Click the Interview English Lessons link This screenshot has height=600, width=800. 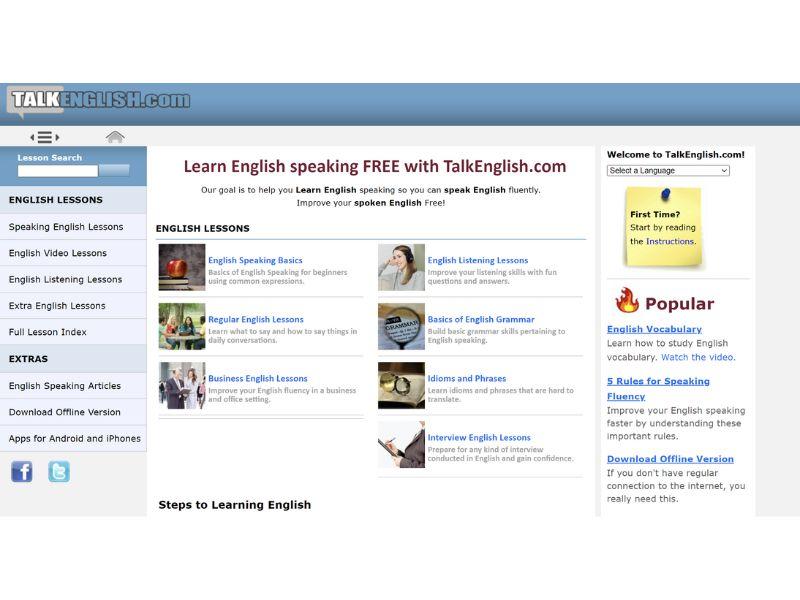point(479,438)
